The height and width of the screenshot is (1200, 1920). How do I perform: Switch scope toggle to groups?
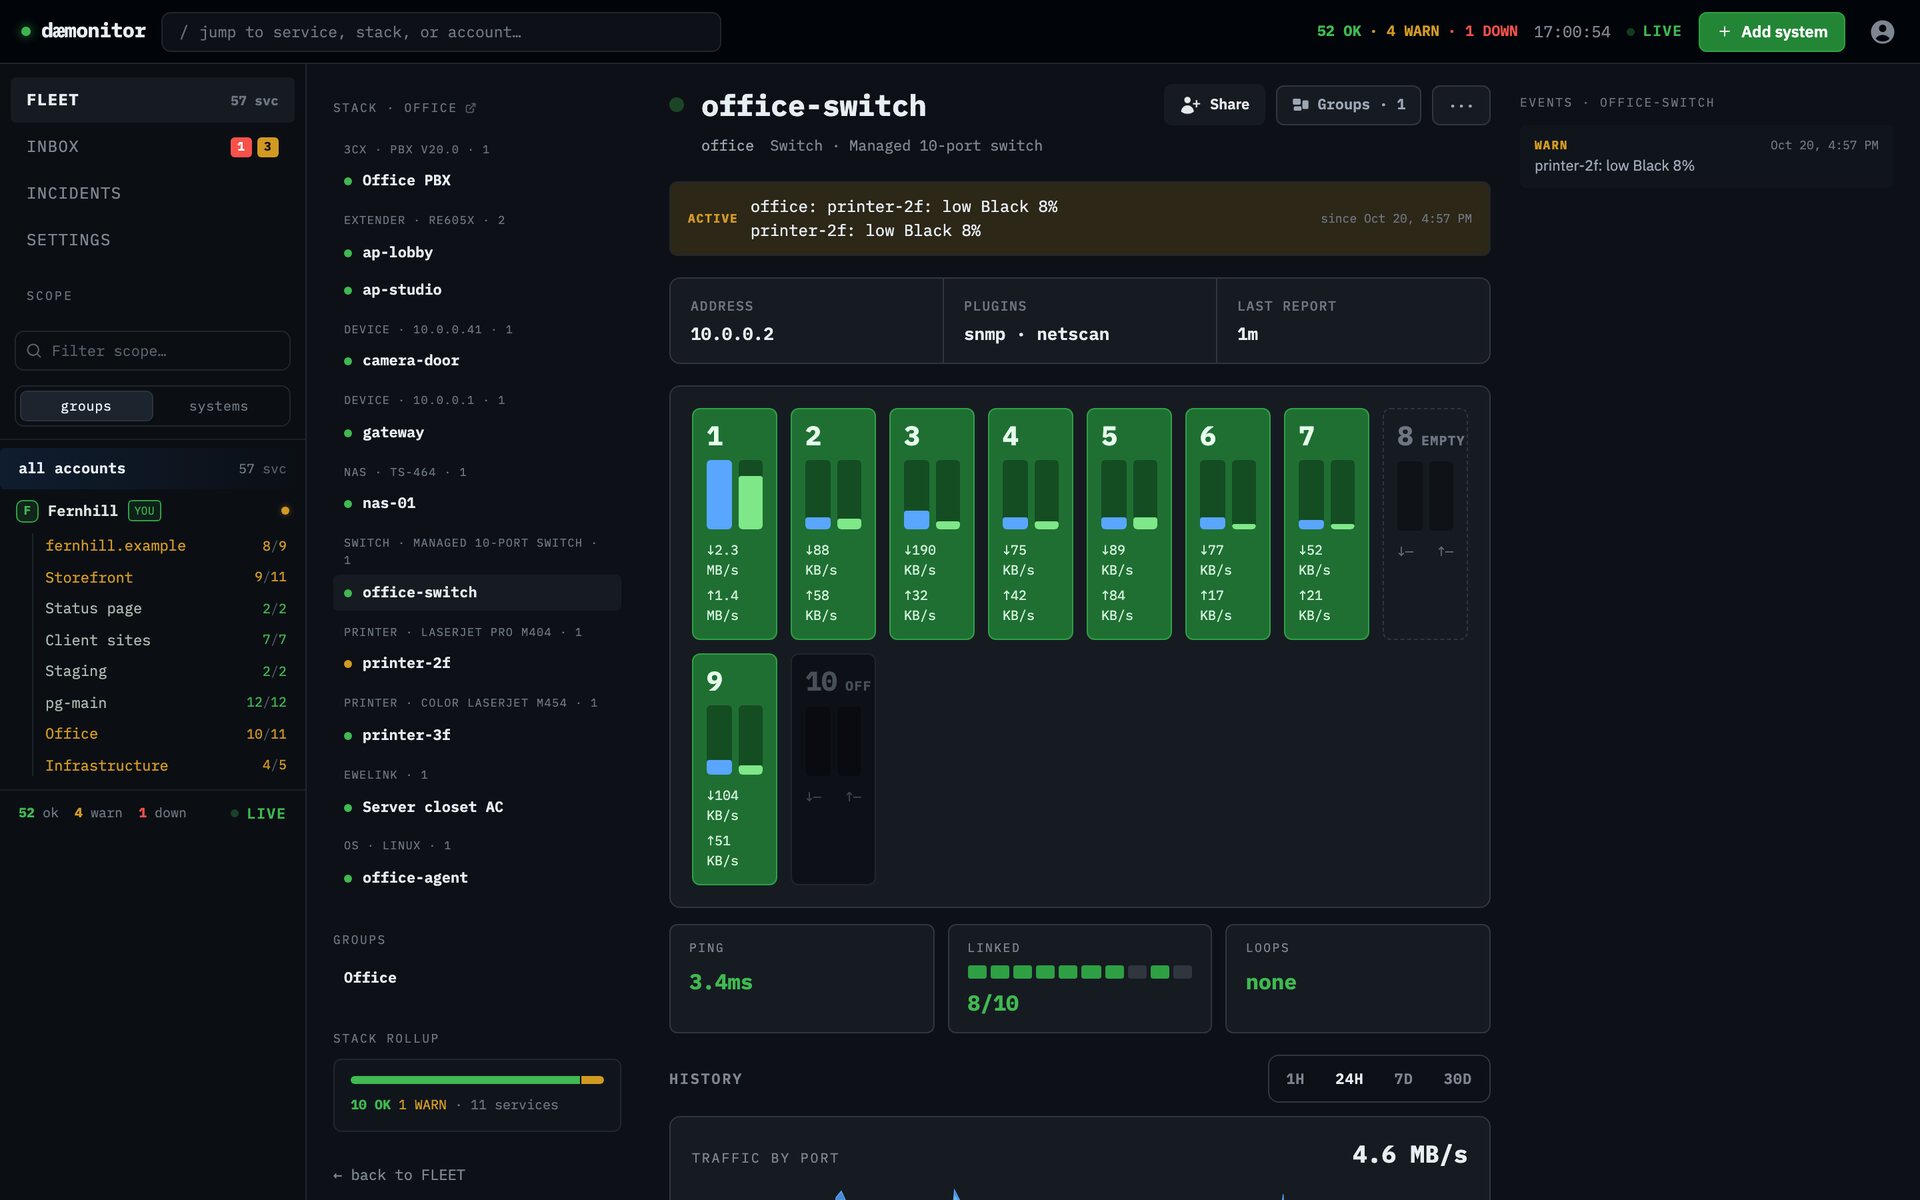pos(86,406)
